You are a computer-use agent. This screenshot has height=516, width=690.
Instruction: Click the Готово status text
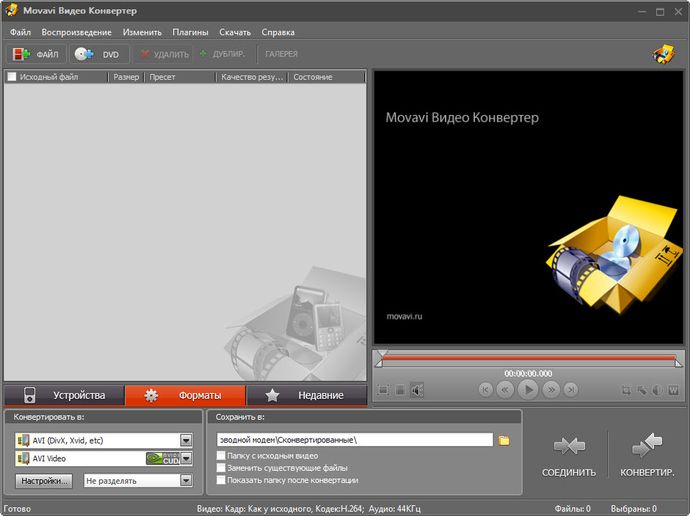pos(18,509)
